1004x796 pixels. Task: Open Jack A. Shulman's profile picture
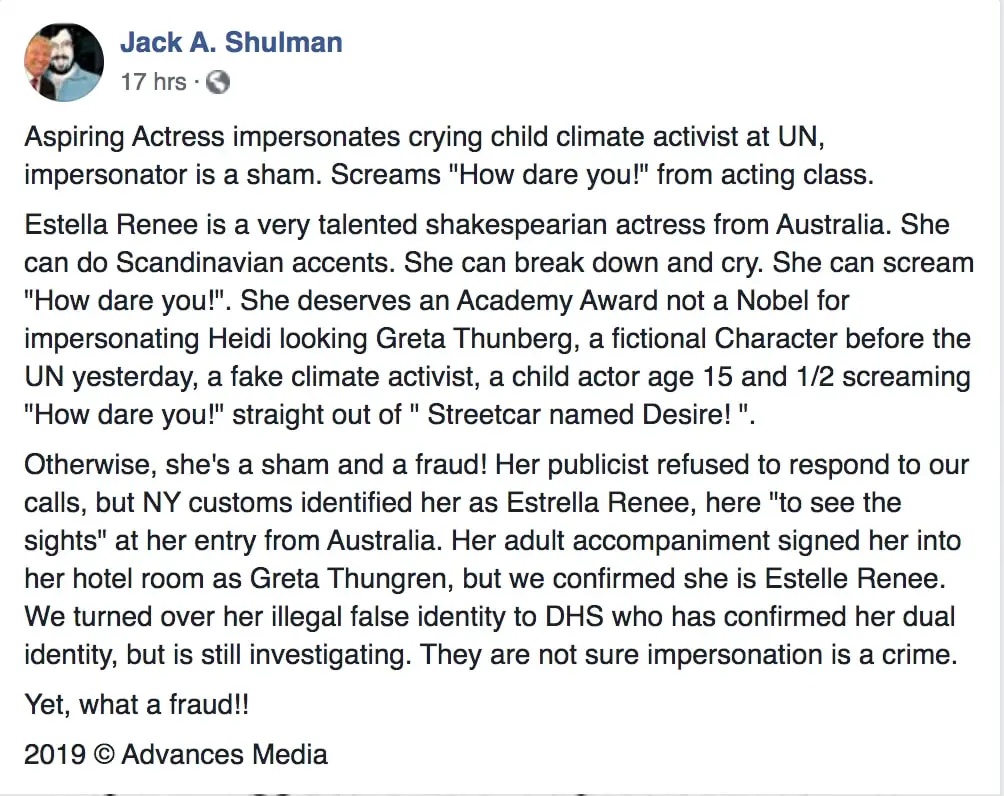[63, 62]
